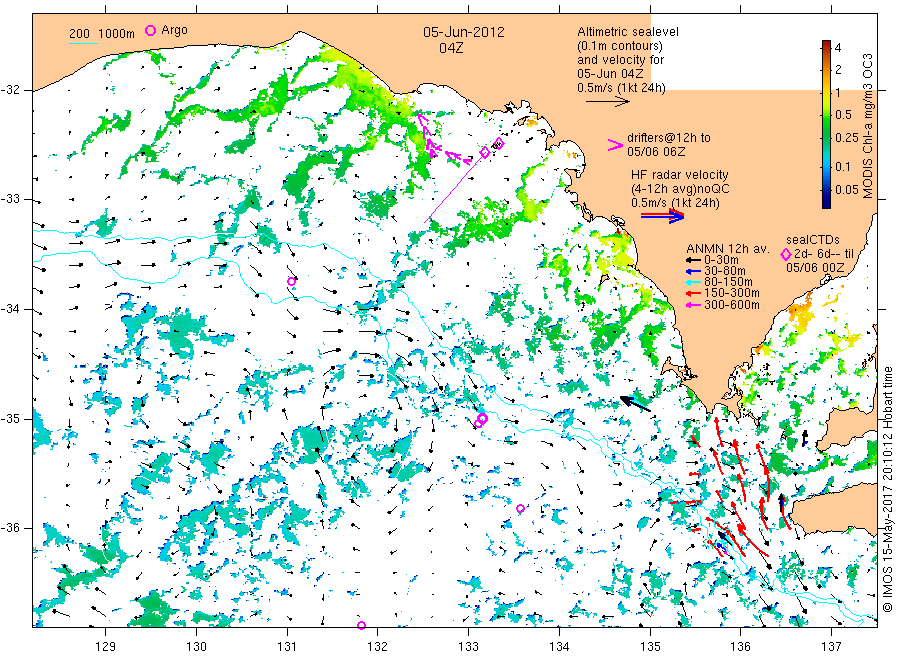Click the latitude axis label -35
Image resolution: width=900 pixels, height=660 pixels.
[10, 419]
